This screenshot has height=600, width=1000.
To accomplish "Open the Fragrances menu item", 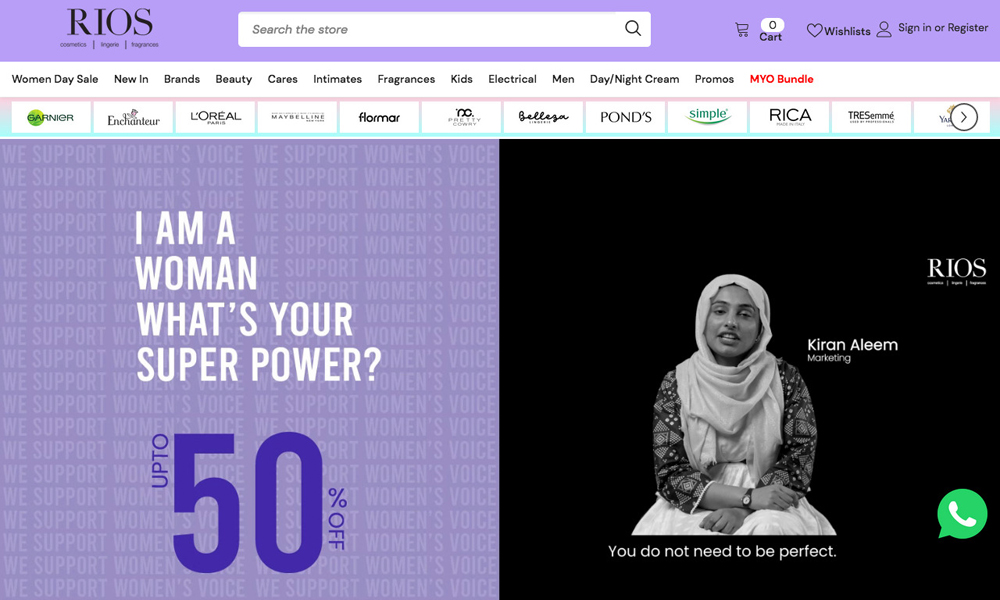I will (x=406, y=79).
